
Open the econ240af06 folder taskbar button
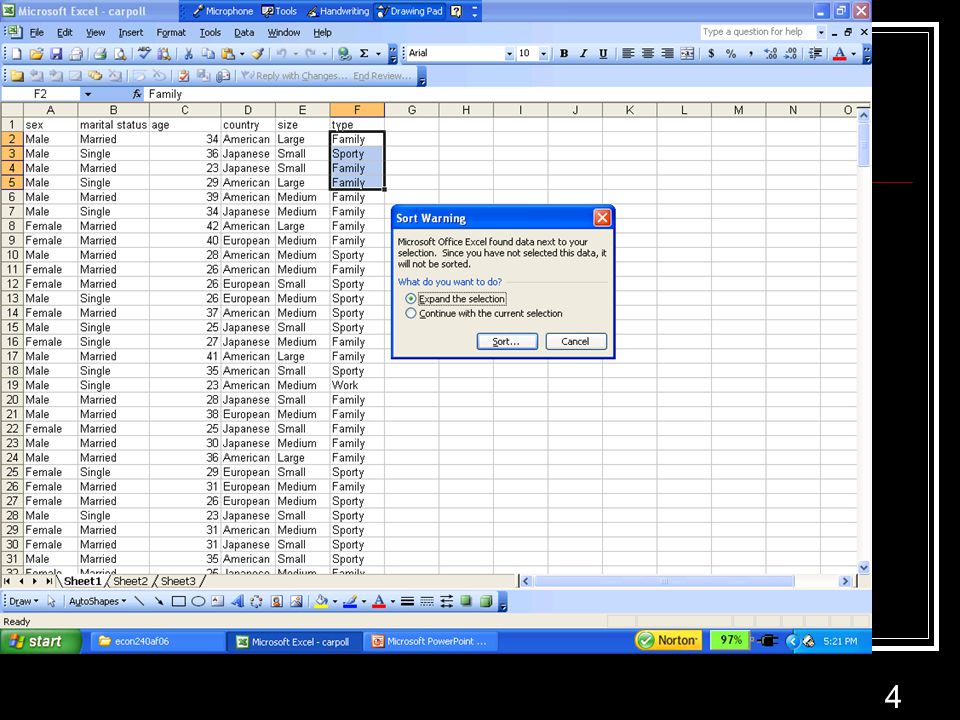click(x=157, y=642)
